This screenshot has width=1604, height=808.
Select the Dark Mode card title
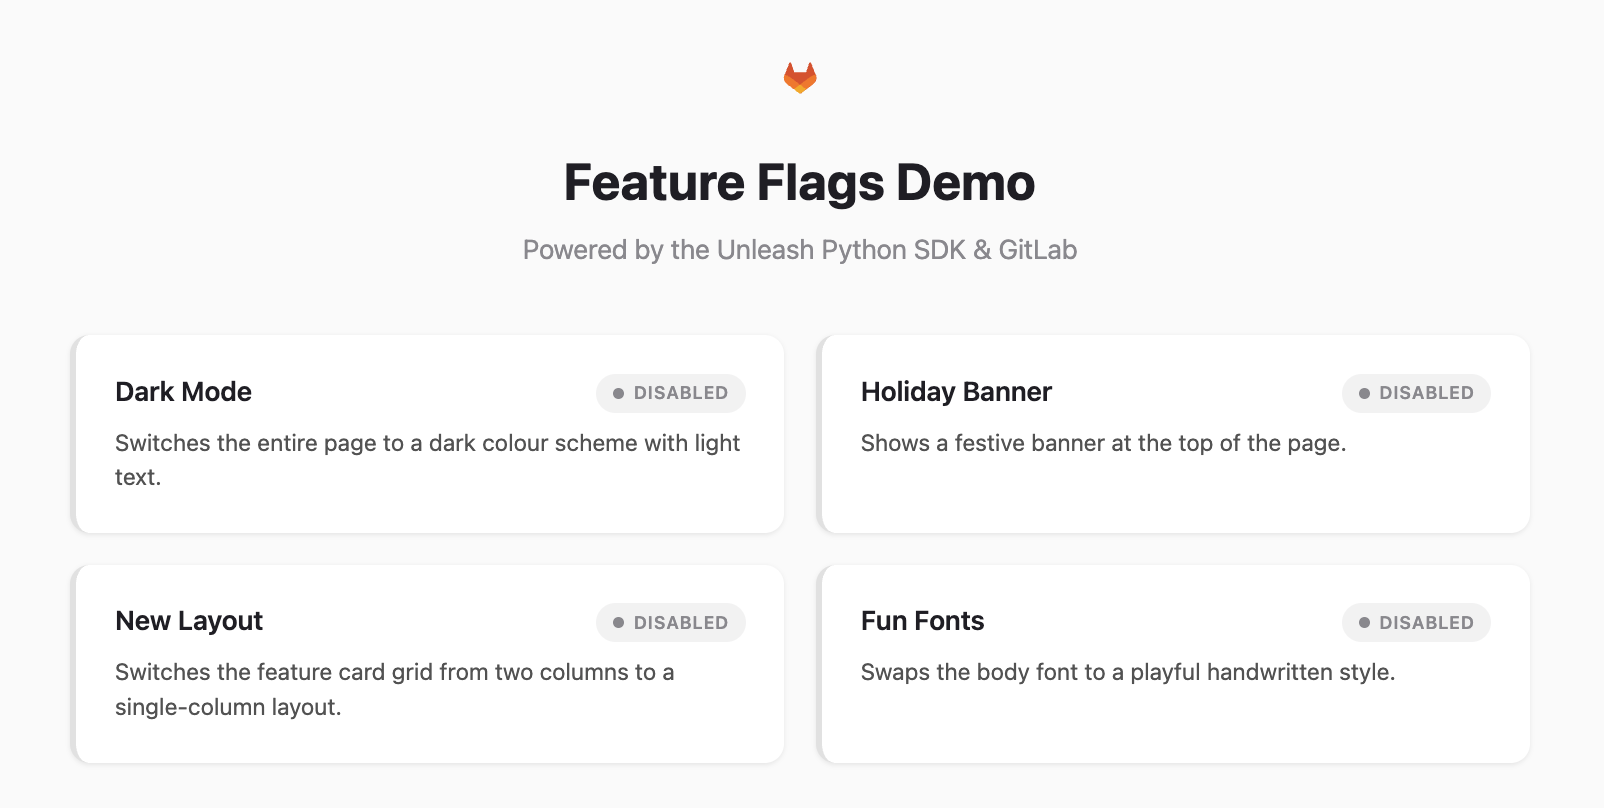coord(183,392)
